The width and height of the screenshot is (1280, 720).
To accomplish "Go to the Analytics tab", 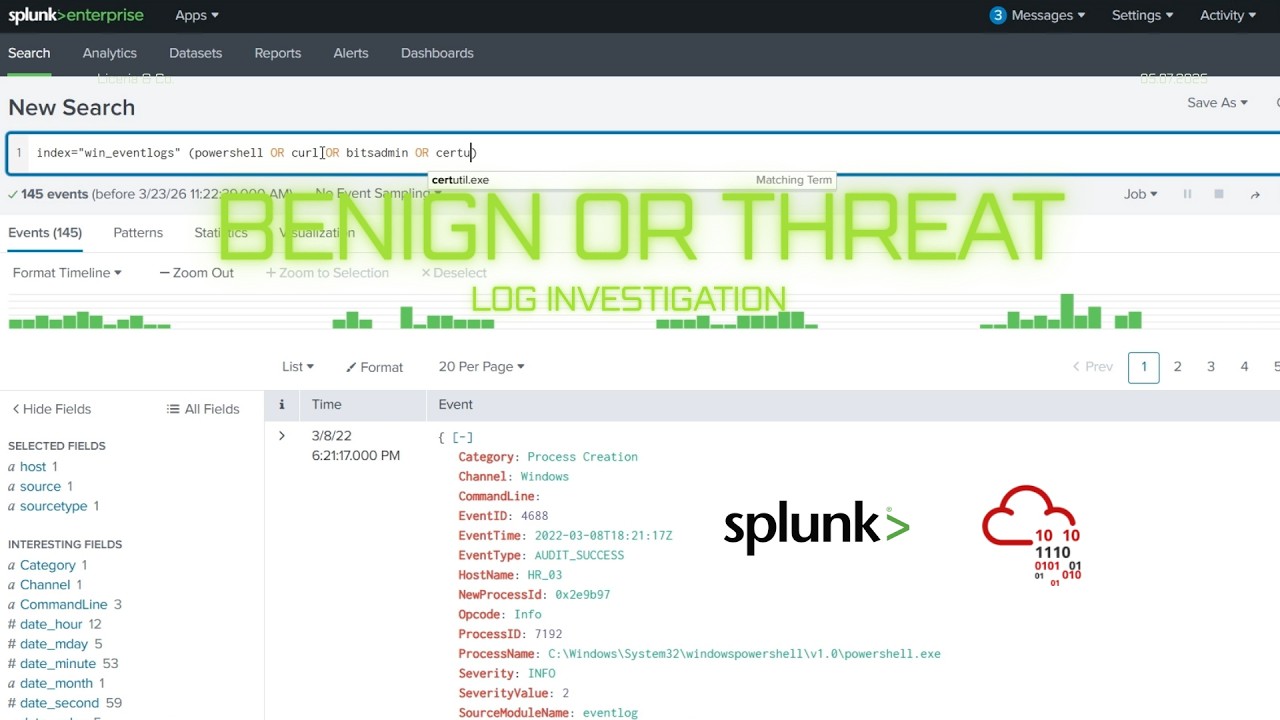I will [110, 53].
